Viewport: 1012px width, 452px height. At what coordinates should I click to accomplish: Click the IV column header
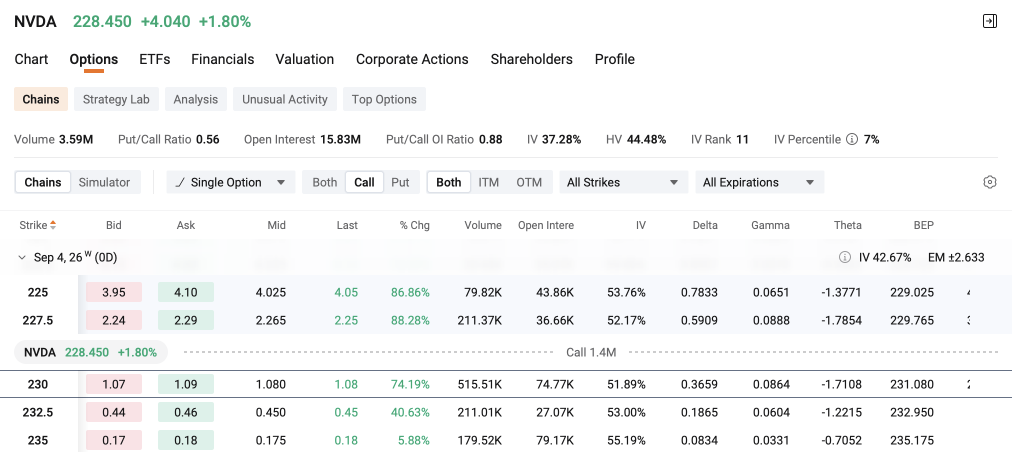tap(640, 225)
